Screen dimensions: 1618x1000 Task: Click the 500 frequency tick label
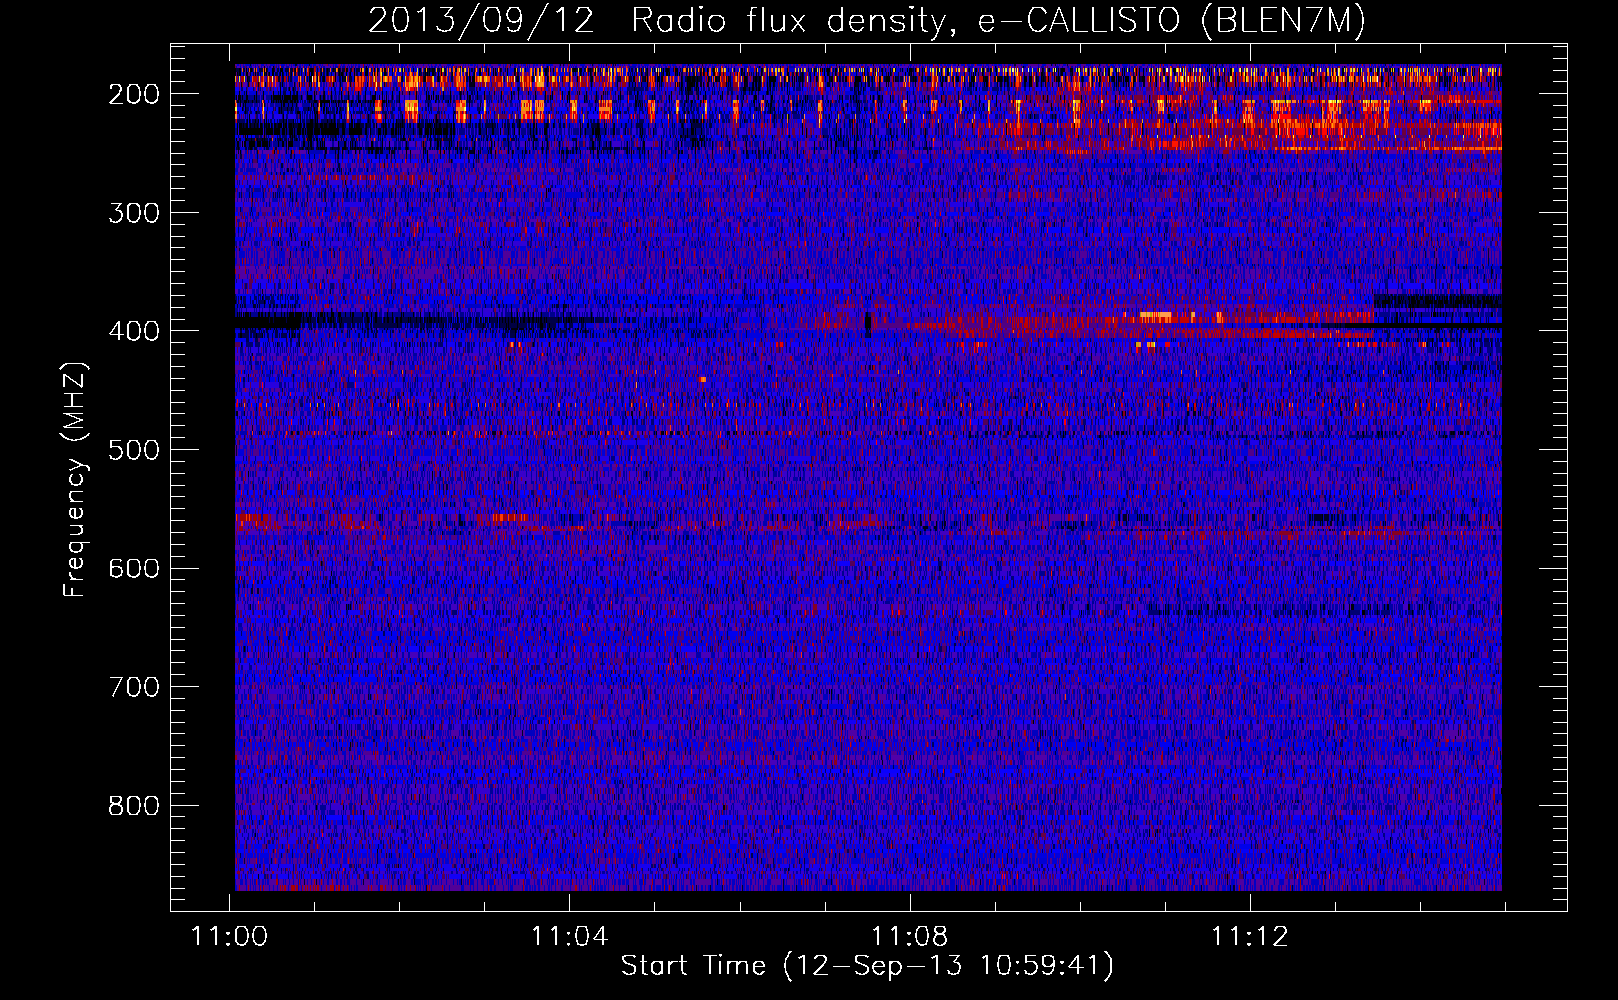tap(133, 450)
